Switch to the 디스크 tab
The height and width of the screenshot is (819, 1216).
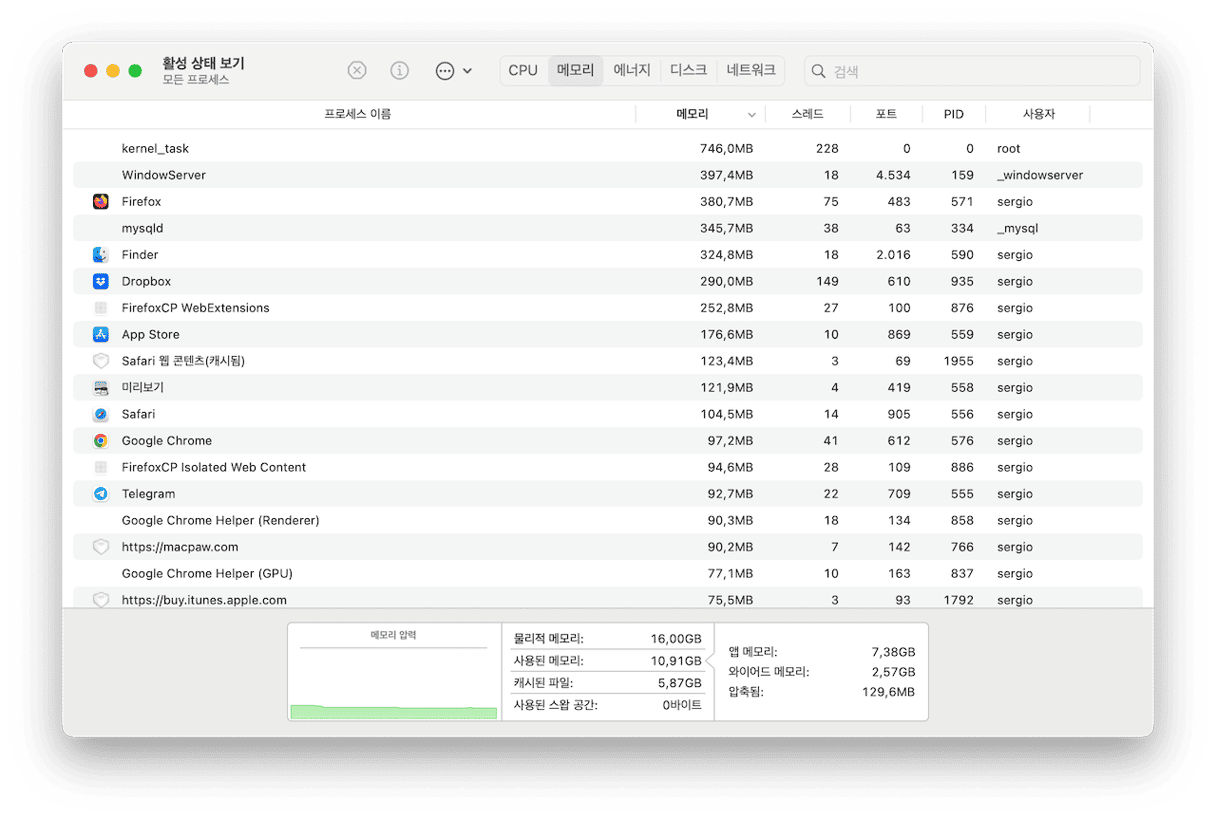tap(688, 71)
